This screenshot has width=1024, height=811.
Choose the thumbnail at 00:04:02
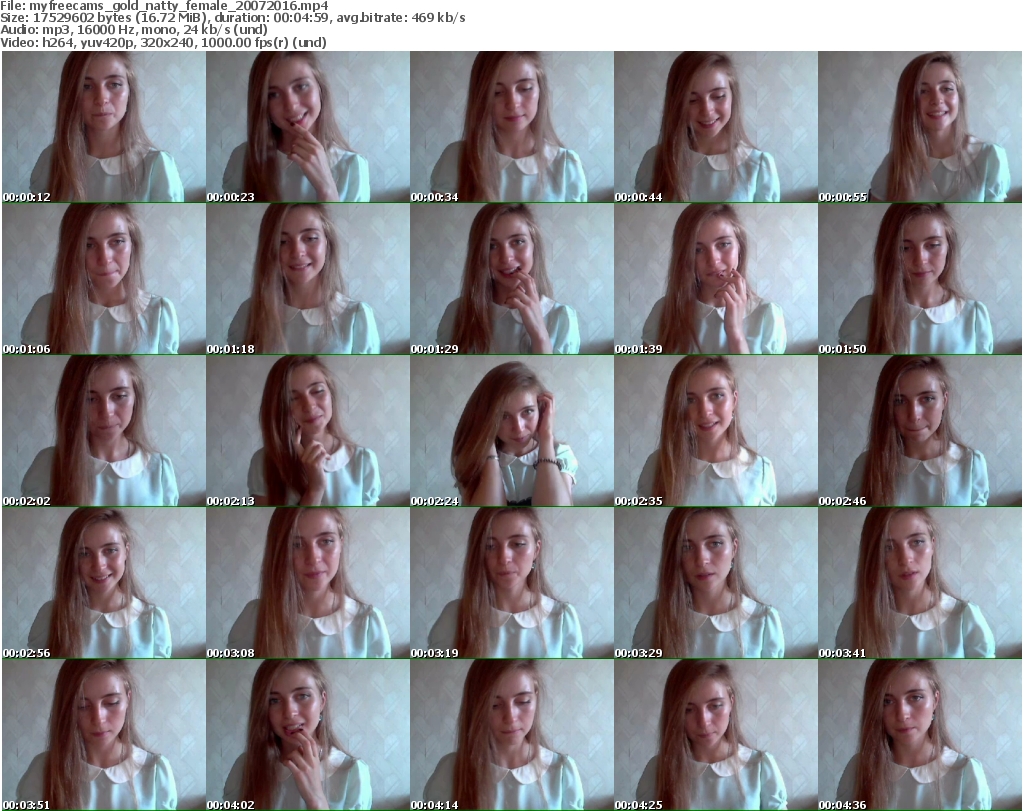coord(308,735)
